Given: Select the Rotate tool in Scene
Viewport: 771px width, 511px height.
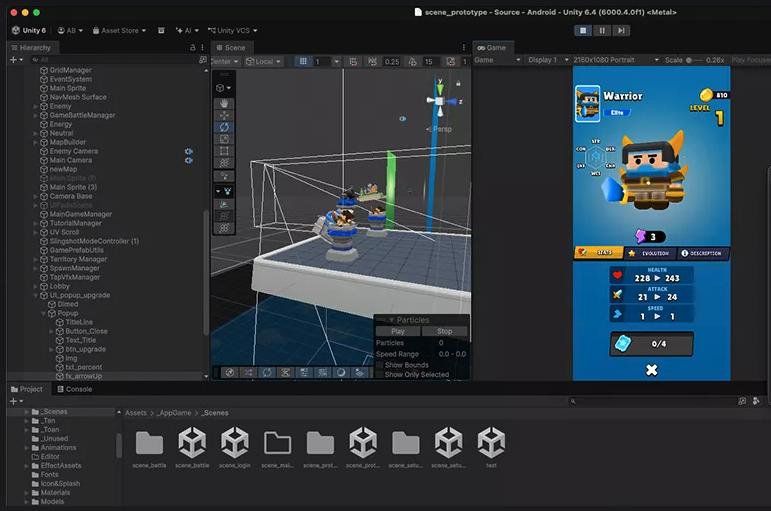Looking at the screenshot, I should [224, 127].
